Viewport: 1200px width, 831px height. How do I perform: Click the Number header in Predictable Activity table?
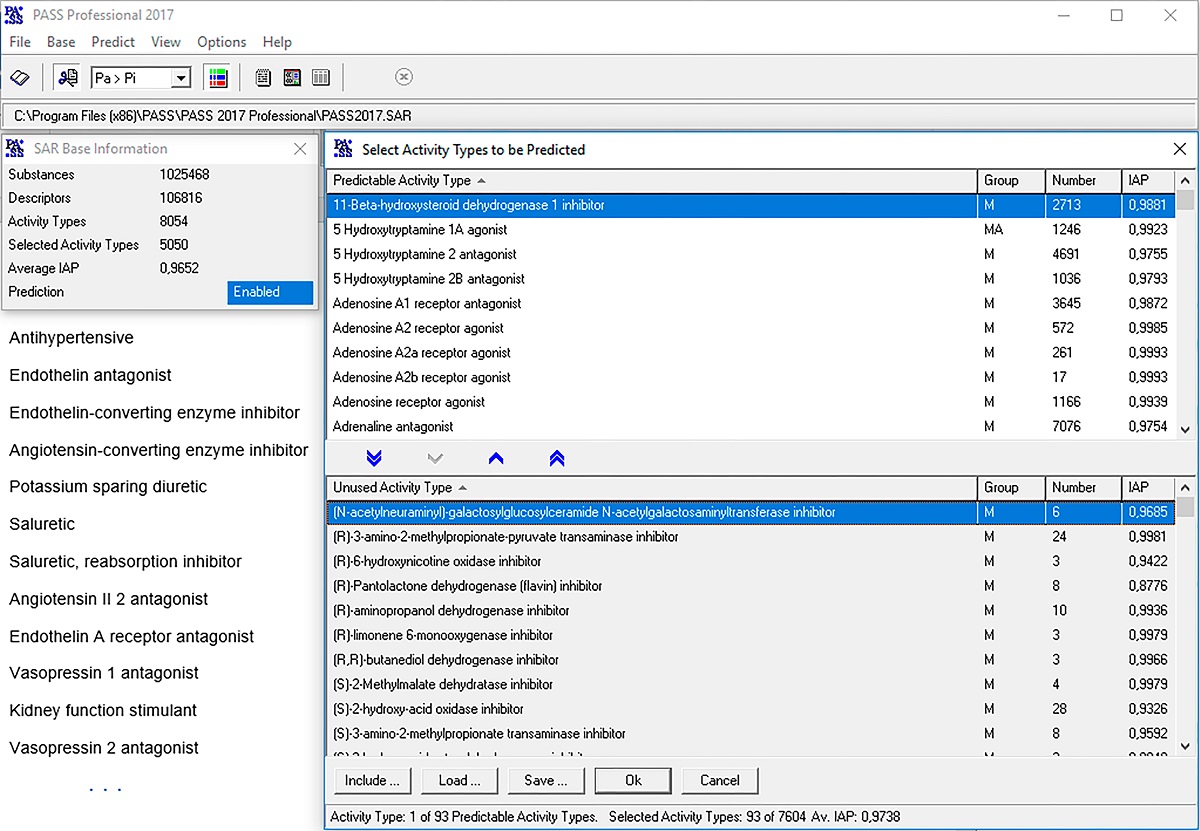pyautogui.click(x=1082, y=181)
